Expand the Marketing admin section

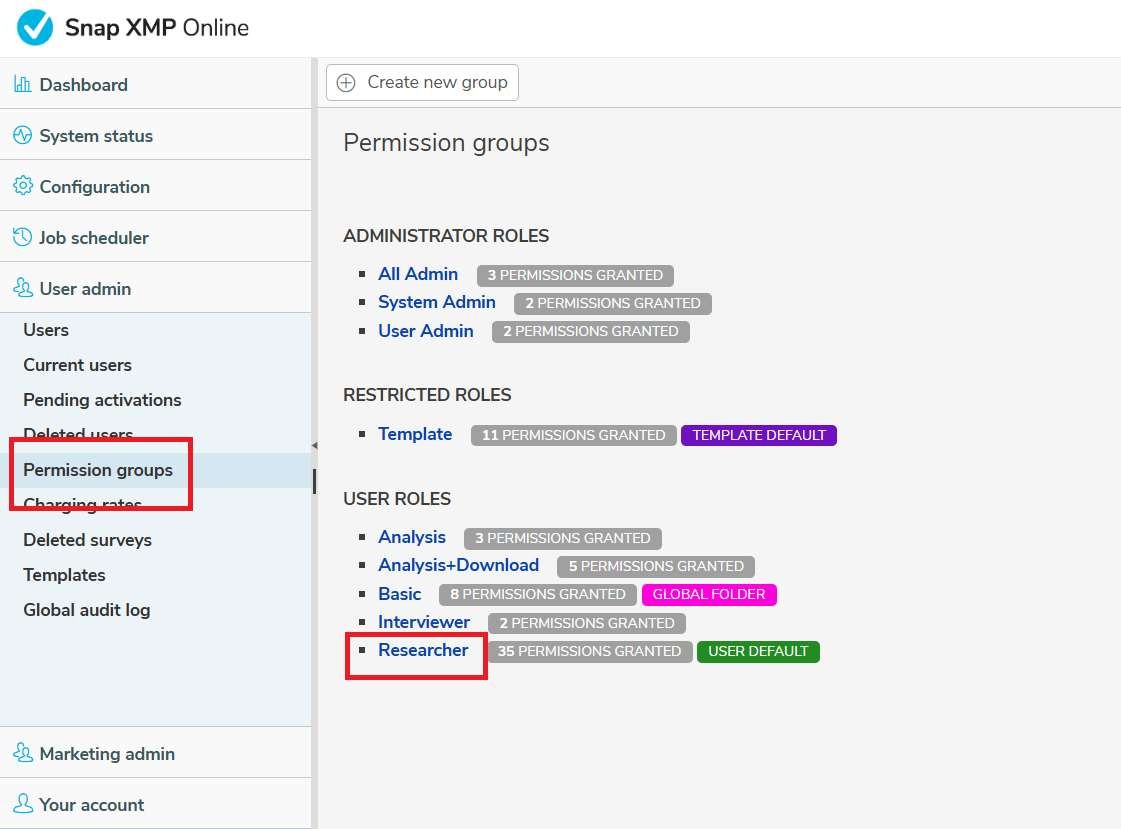click(x=107, y=754)
